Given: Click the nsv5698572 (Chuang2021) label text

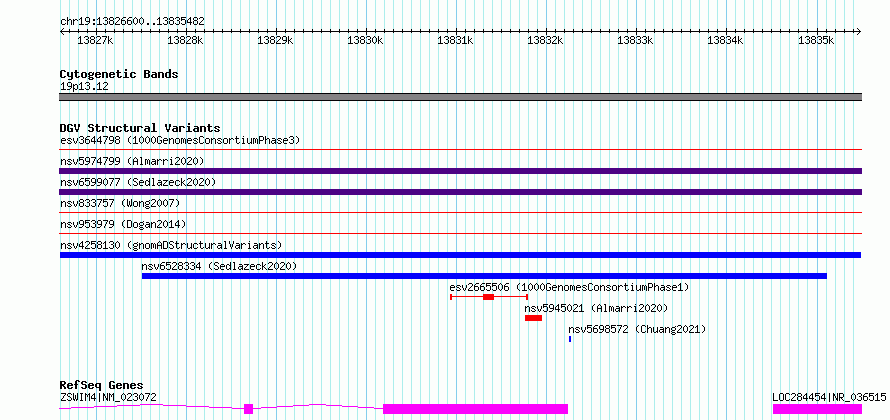Looking at the screenshot, I should [x=637, y=329].
